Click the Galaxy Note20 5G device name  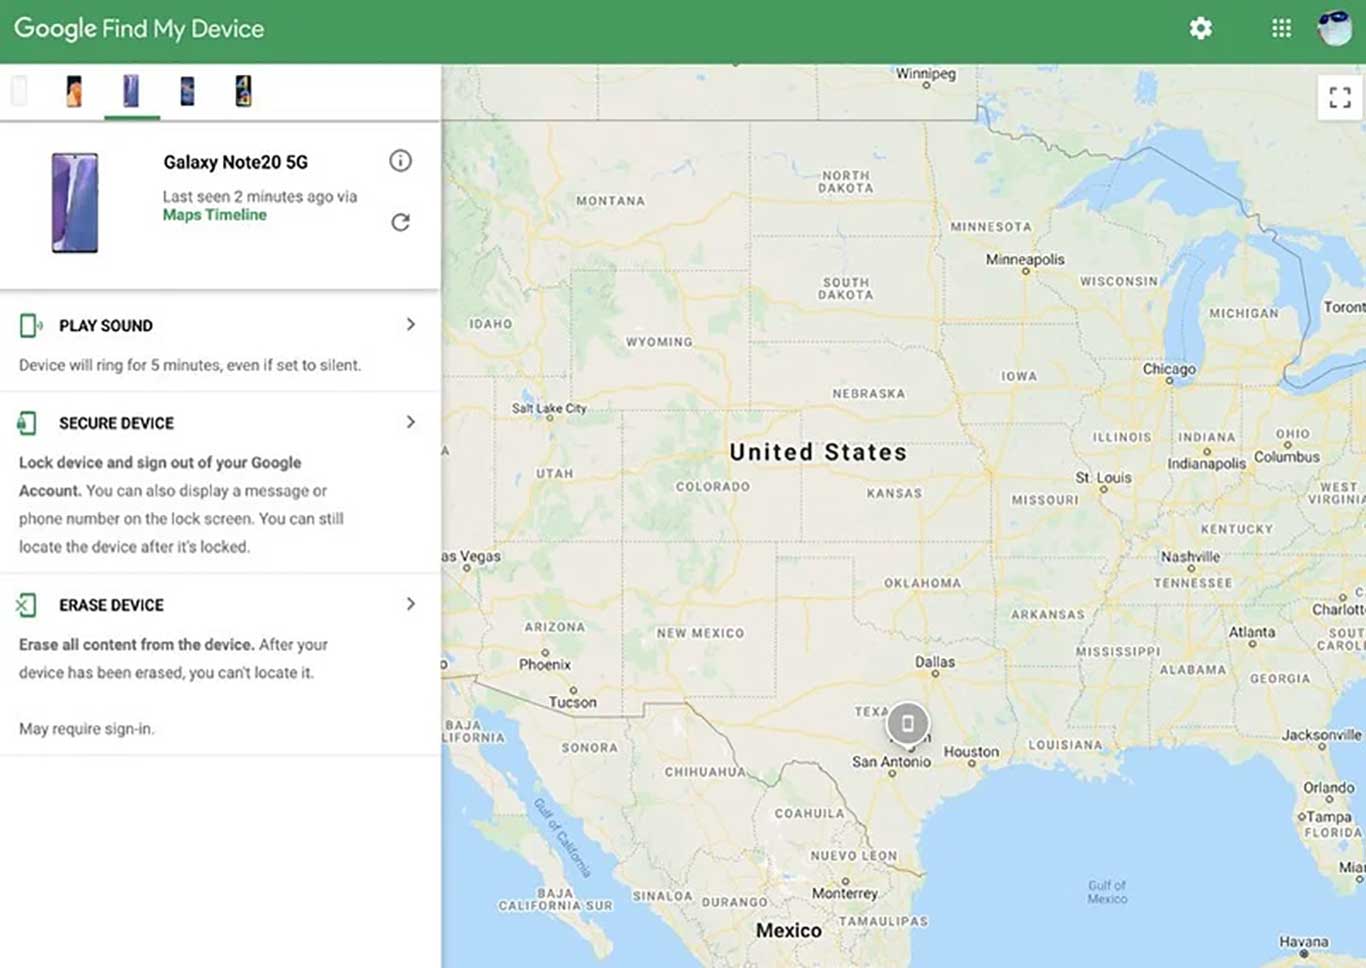point(236,162)
